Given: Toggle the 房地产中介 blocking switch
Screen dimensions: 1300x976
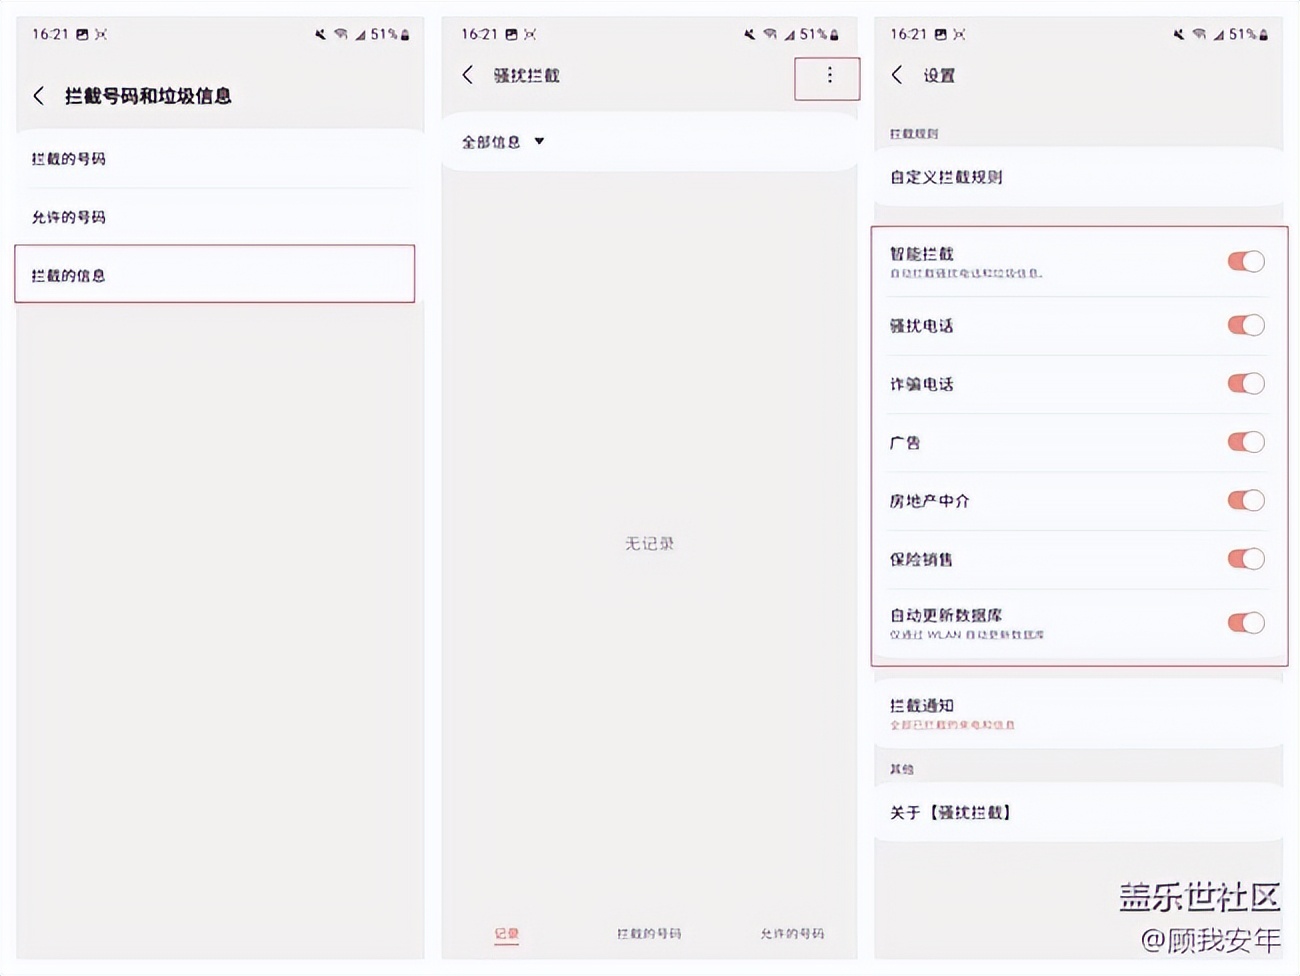Looking at the screenshot, I should [1243, 501].
